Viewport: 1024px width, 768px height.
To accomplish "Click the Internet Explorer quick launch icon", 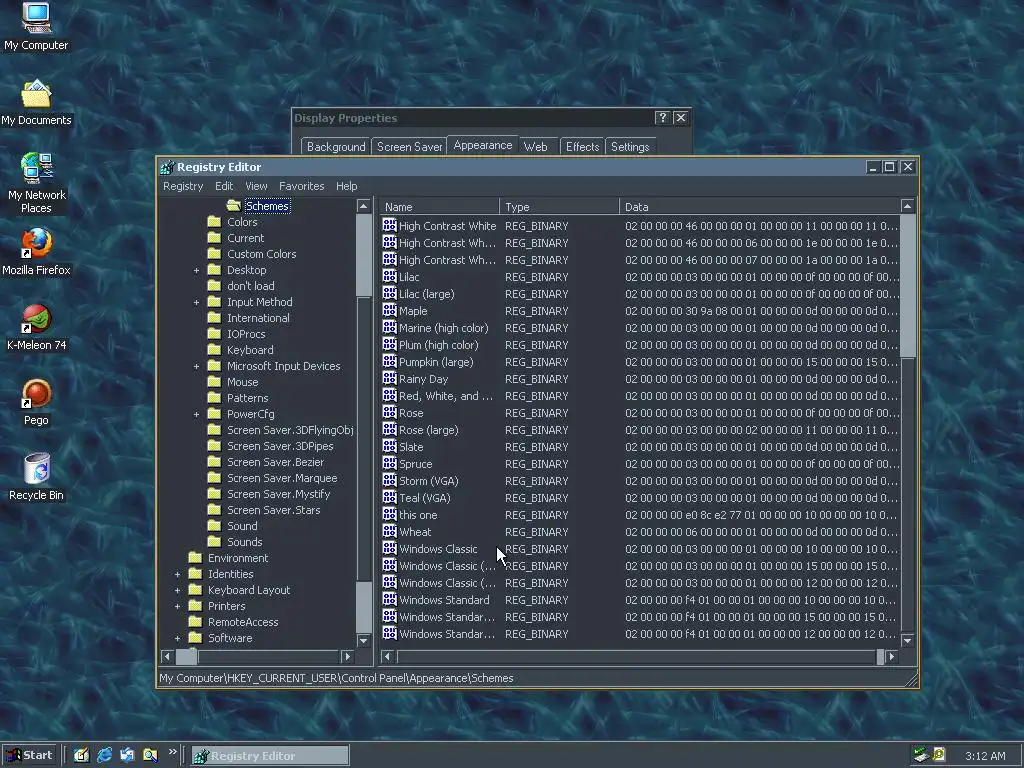I will click(x=104, y=755).
